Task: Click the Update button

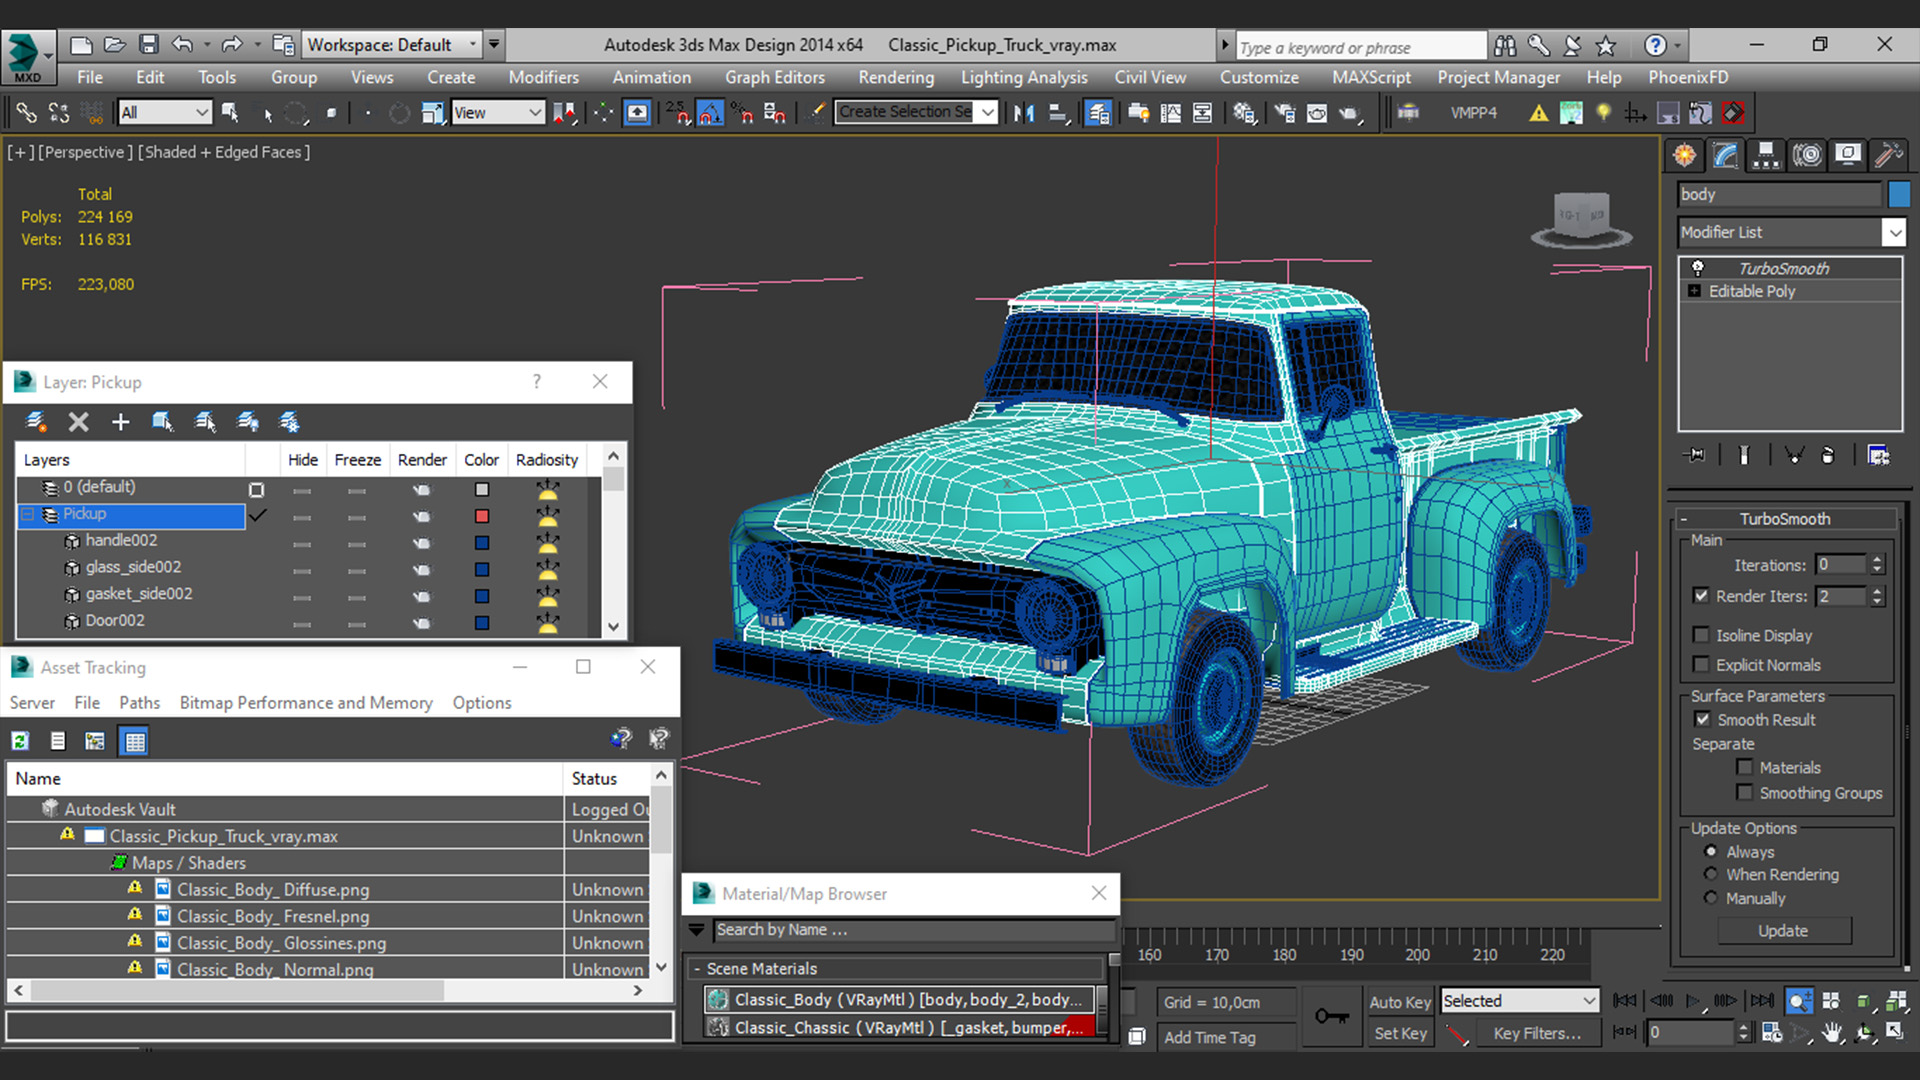Action: (1784, 930)
